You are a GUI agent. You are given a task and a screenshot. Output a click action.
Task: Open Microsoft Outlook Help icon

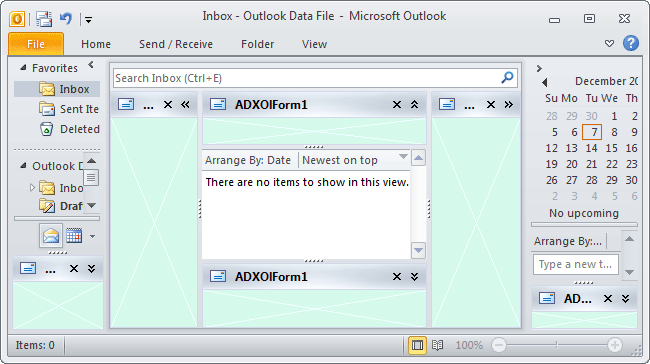631,43
